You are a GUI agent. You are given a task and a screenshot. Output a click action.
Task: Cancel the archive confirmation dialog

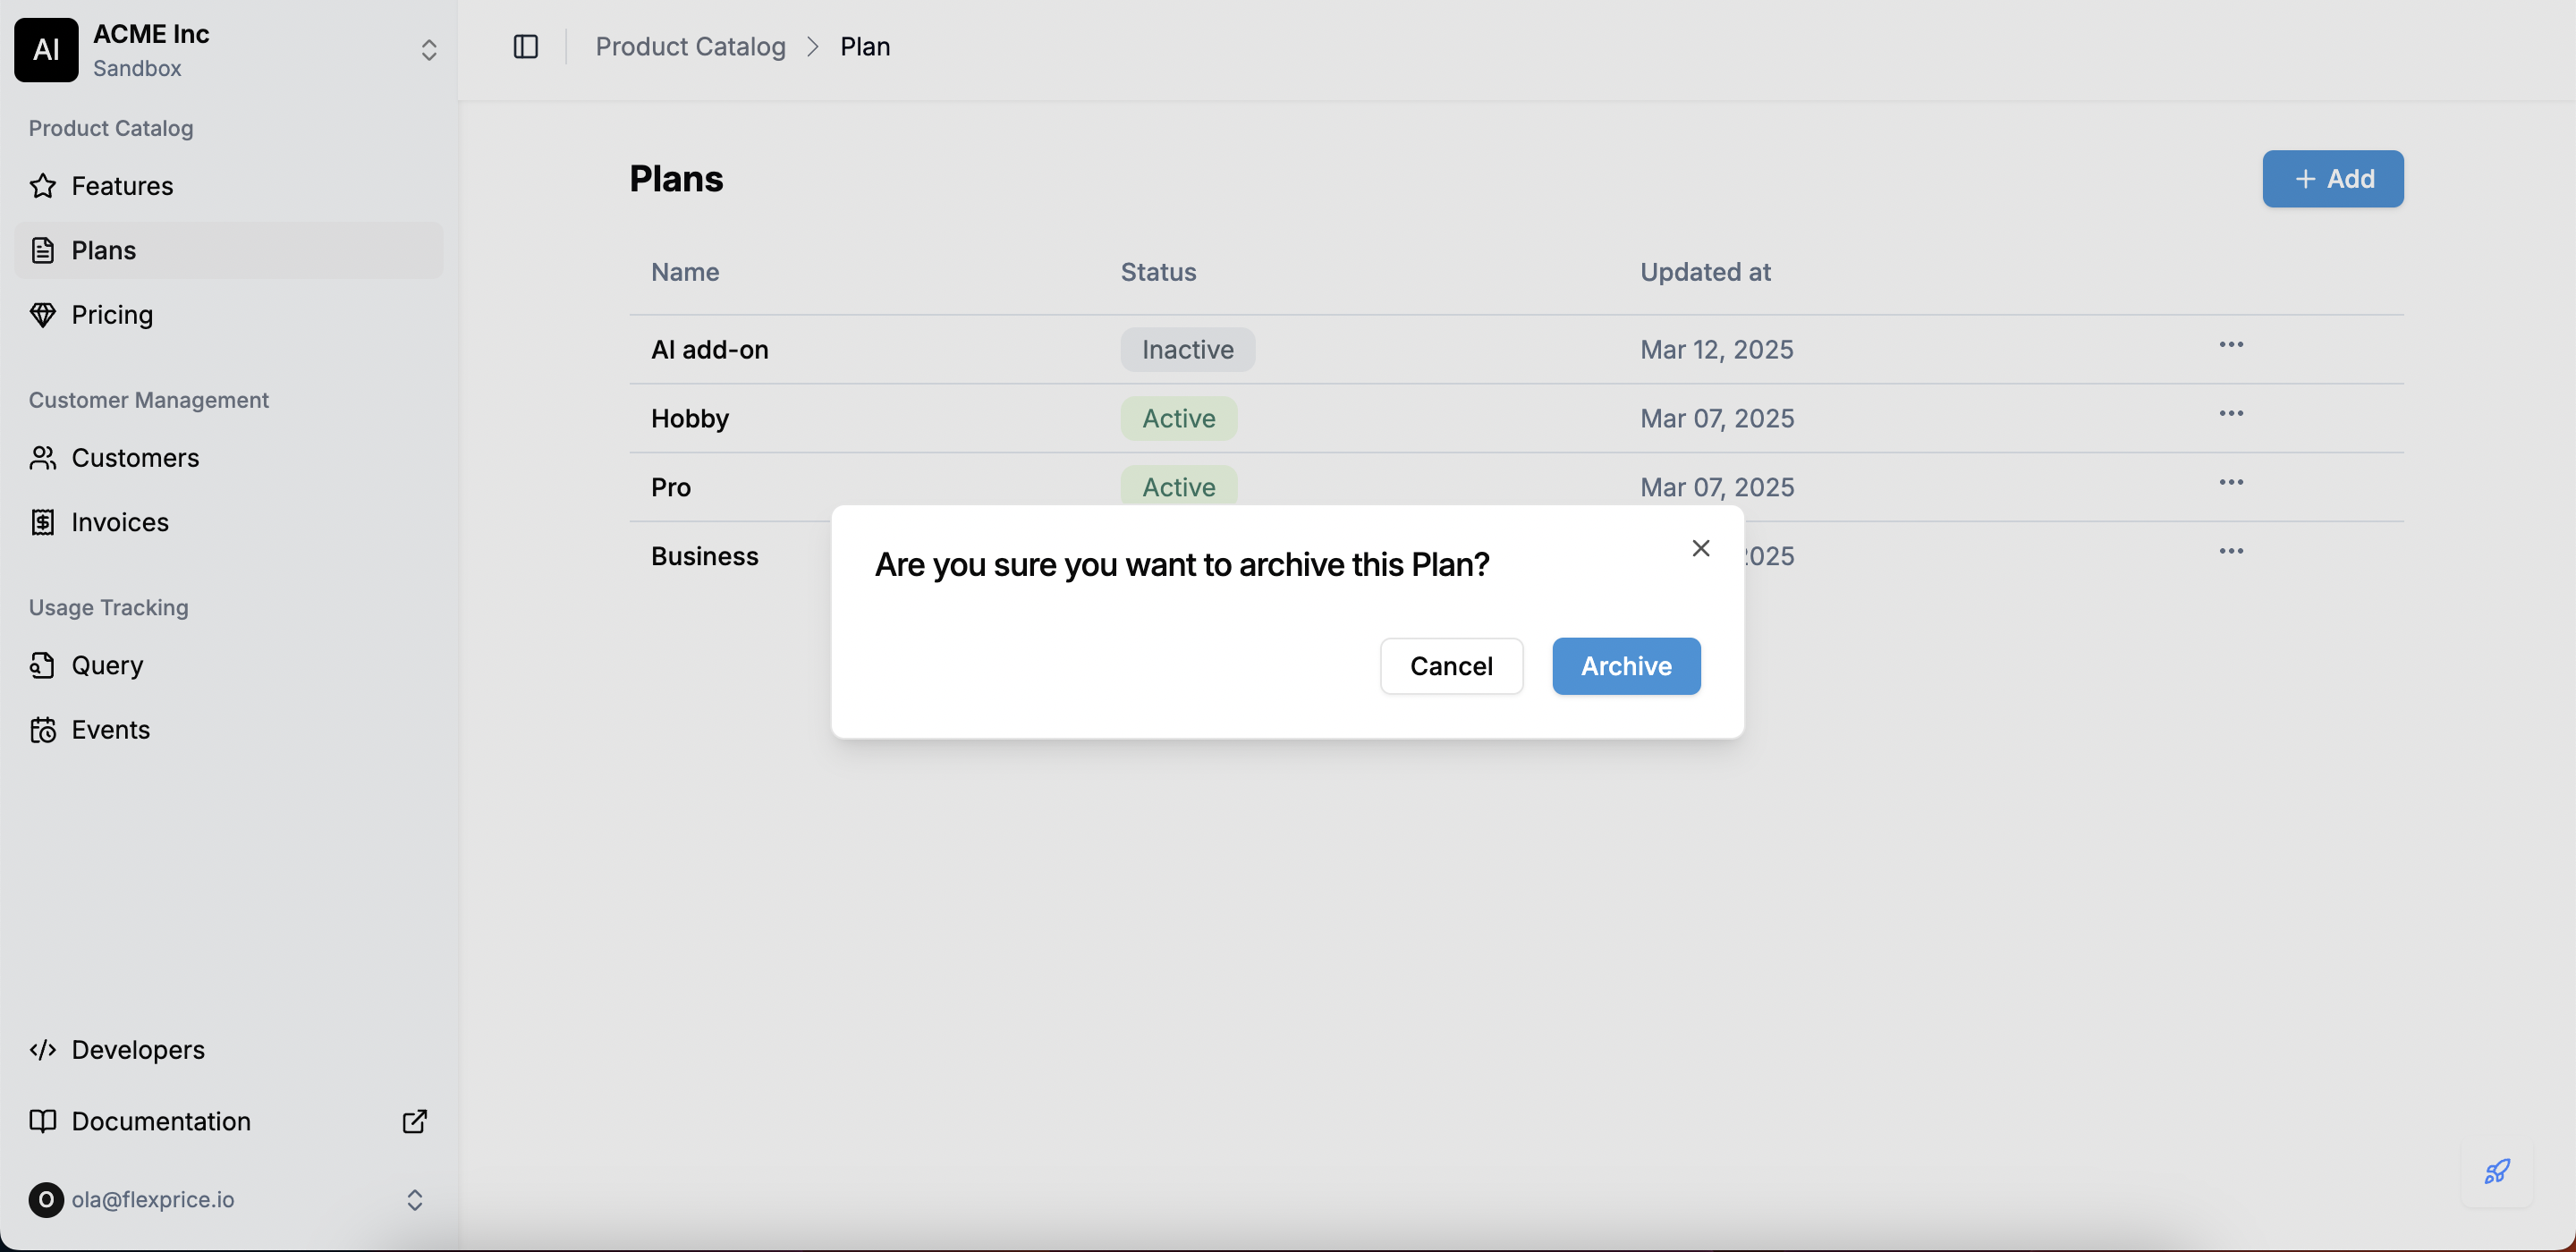point(1451,665)
